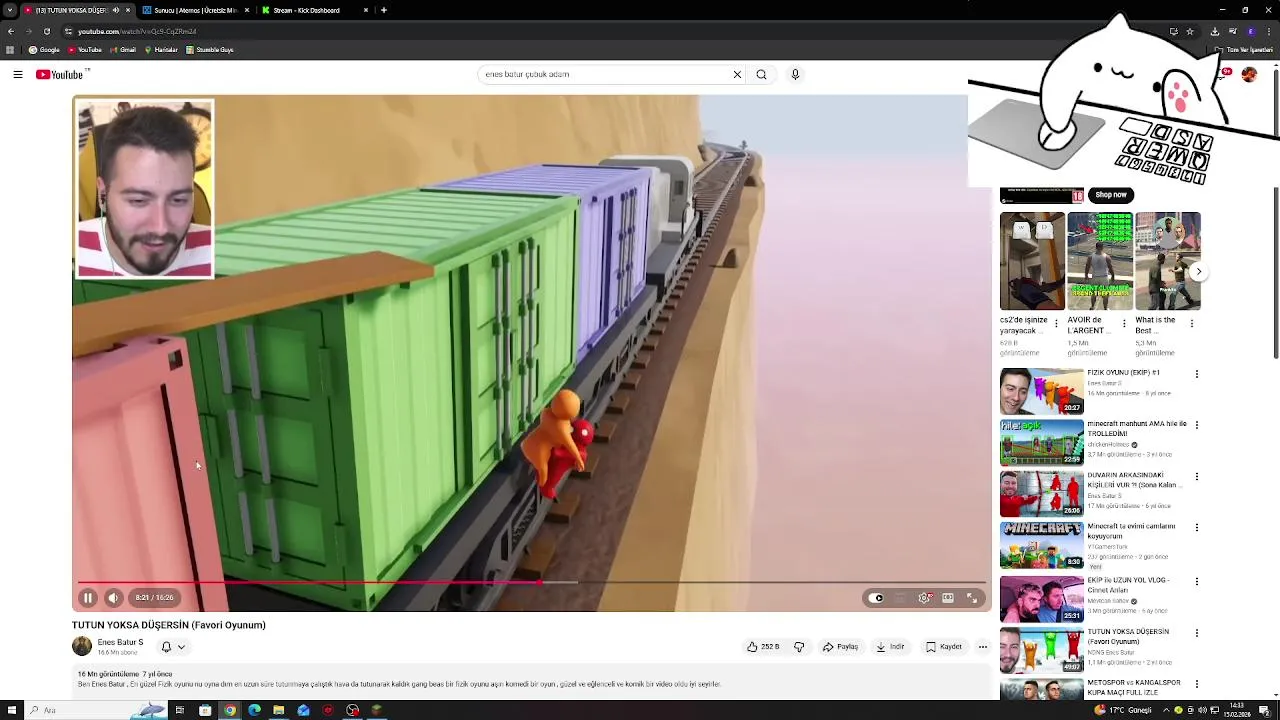This screenshot has width=1280, height=720.
Task: Open File Explorer from taskbar
Action: tap(279, 710)
